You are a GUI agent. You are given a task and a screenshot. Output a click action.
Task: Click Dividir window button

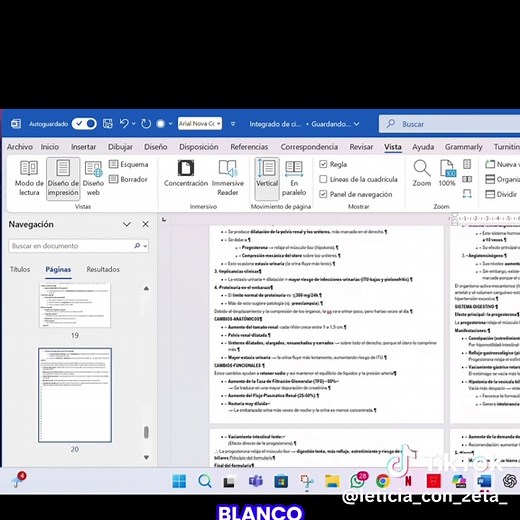pyautogui.click(x=501, y=194)
